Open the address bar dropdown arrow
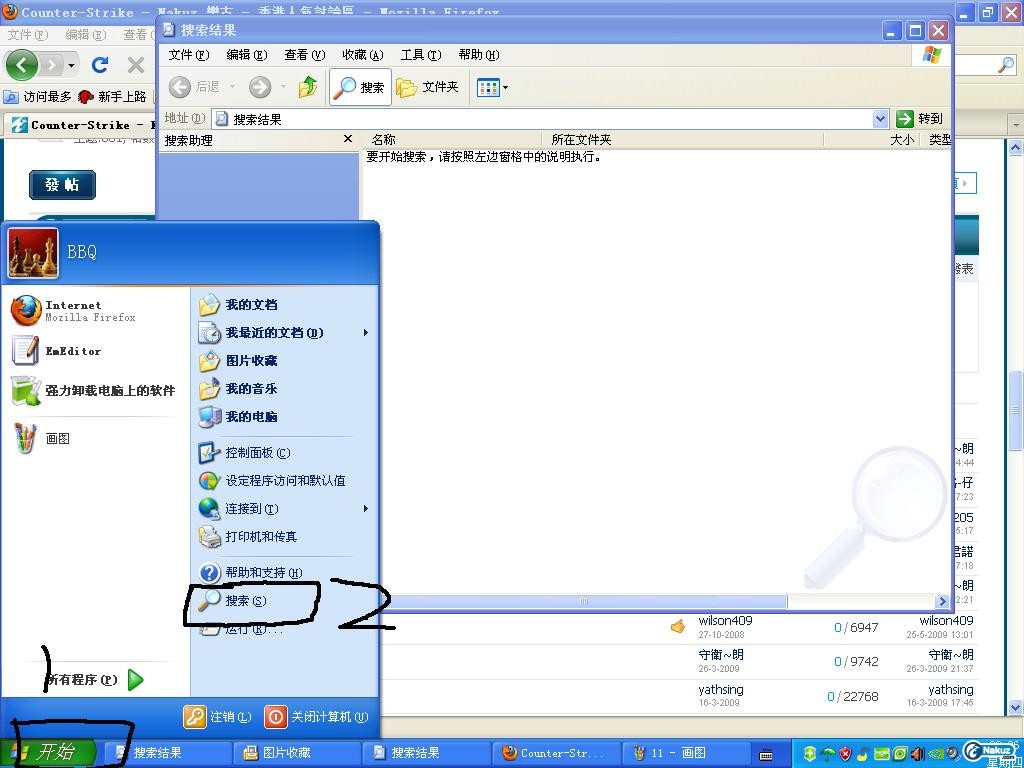1024x768 pixels. click(880, 119)
